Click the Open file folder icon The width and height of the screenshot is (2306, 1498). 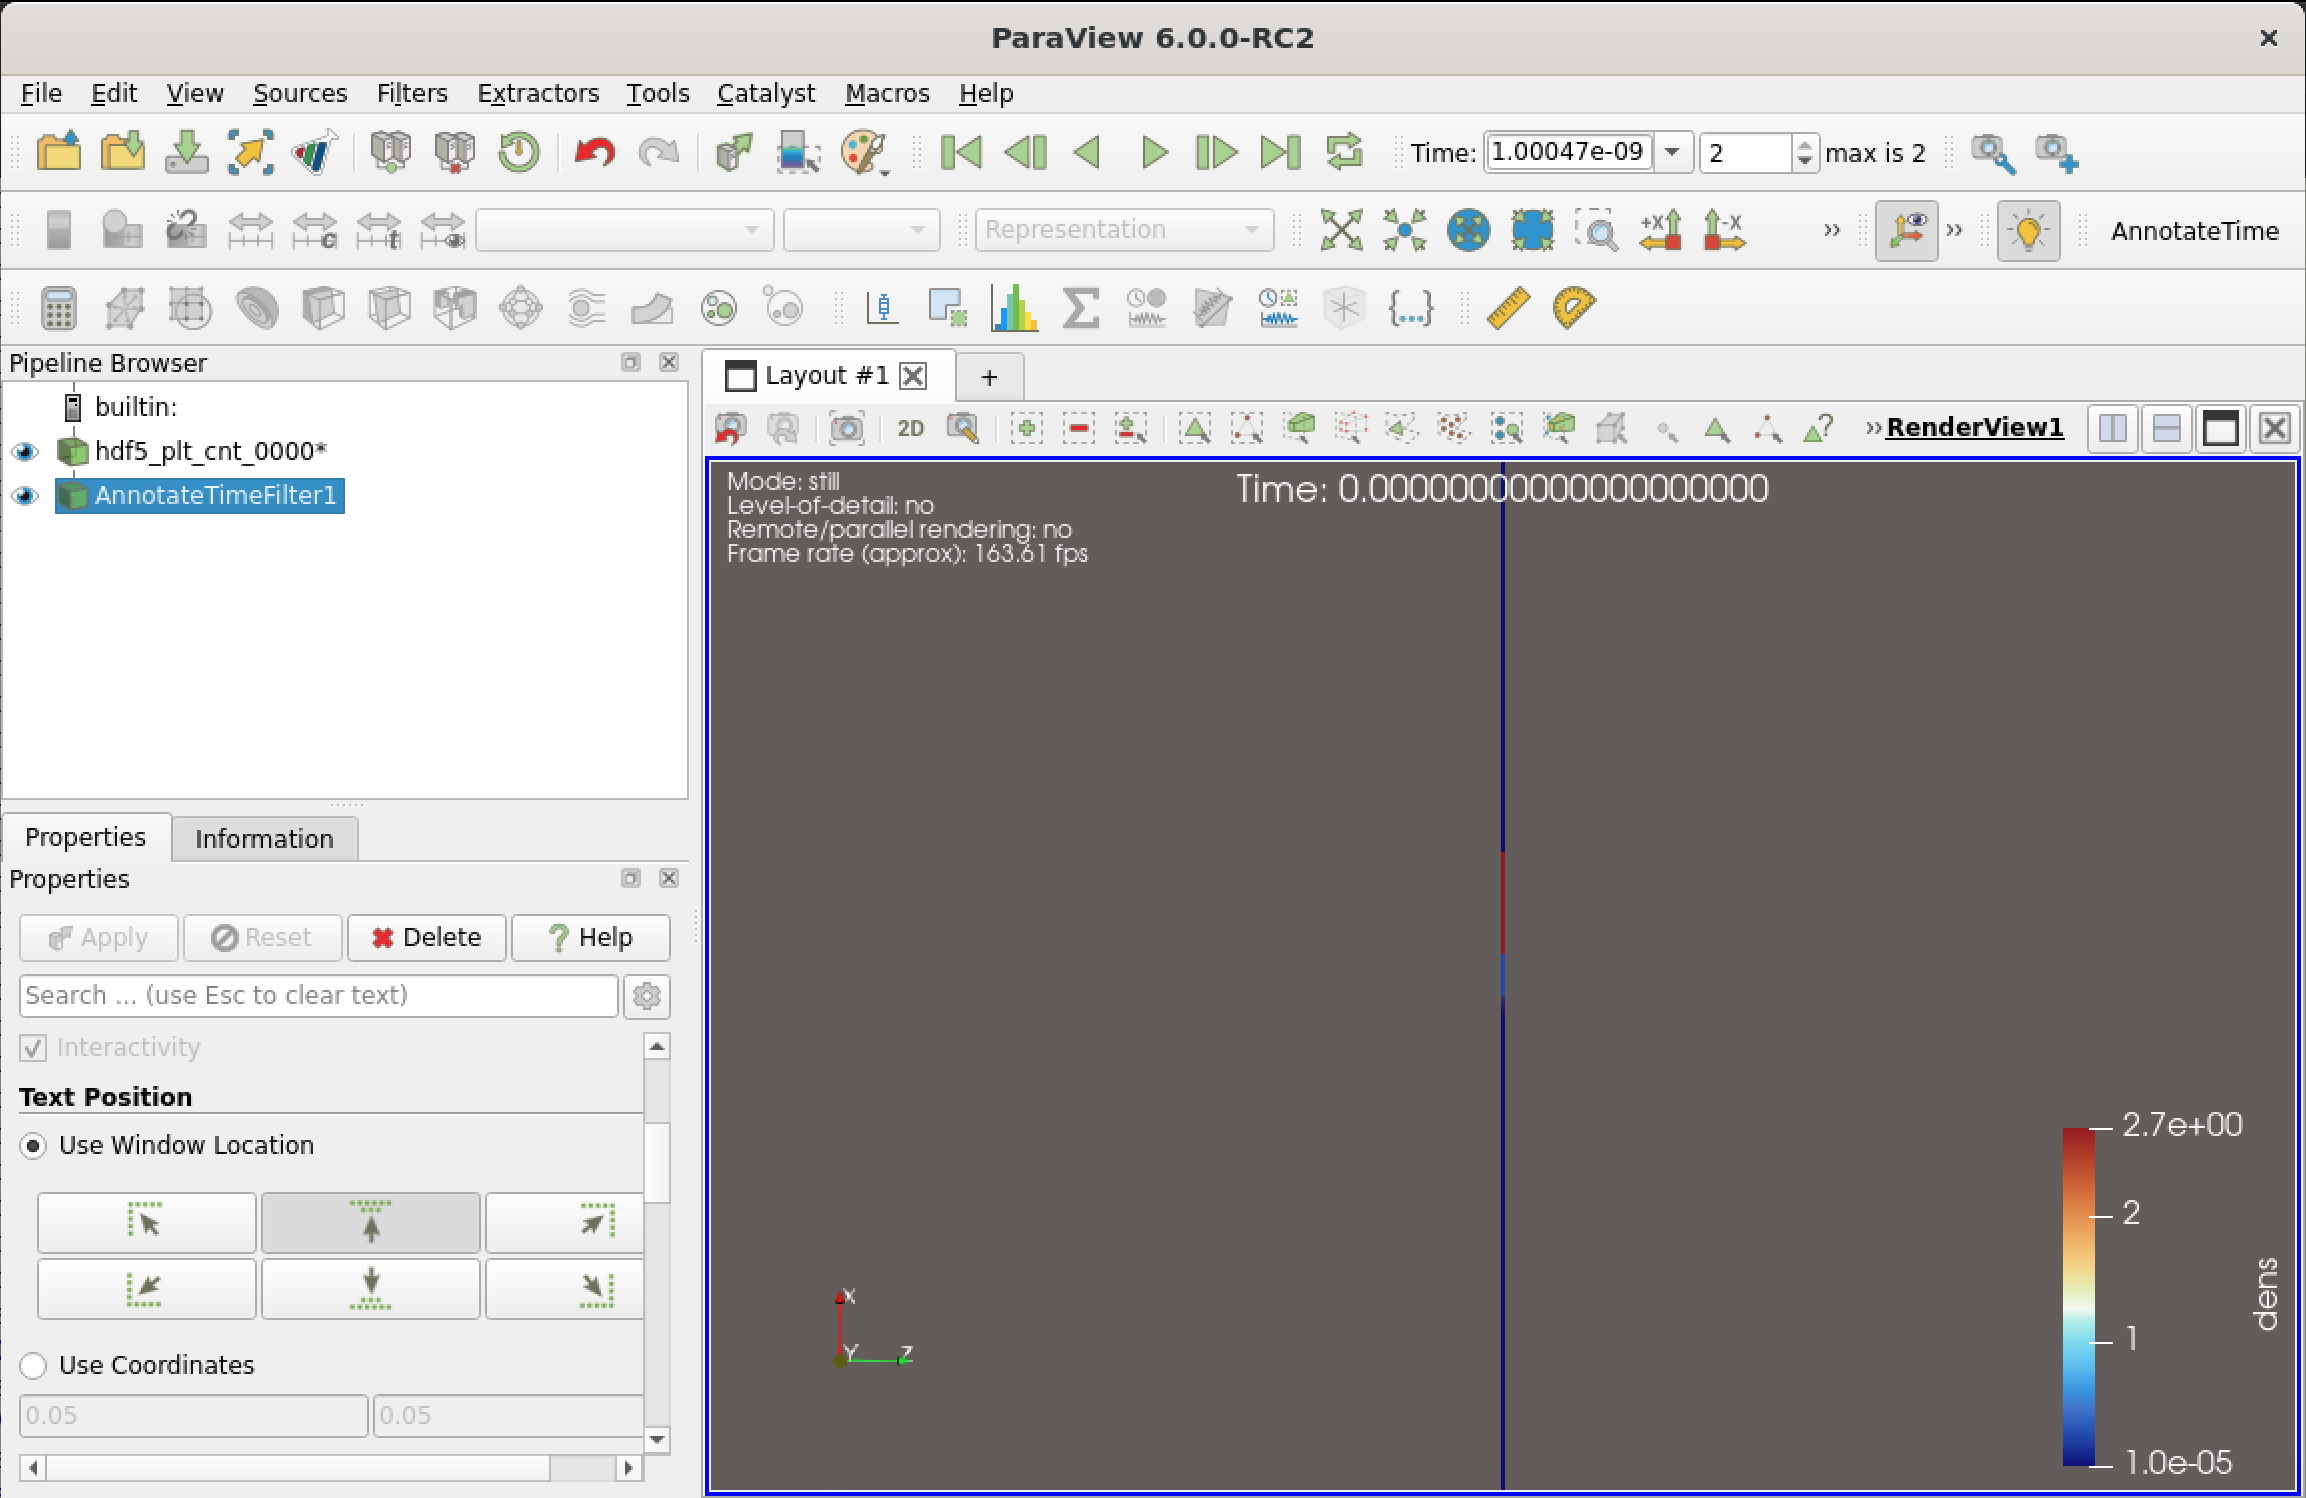coord(59,152)
